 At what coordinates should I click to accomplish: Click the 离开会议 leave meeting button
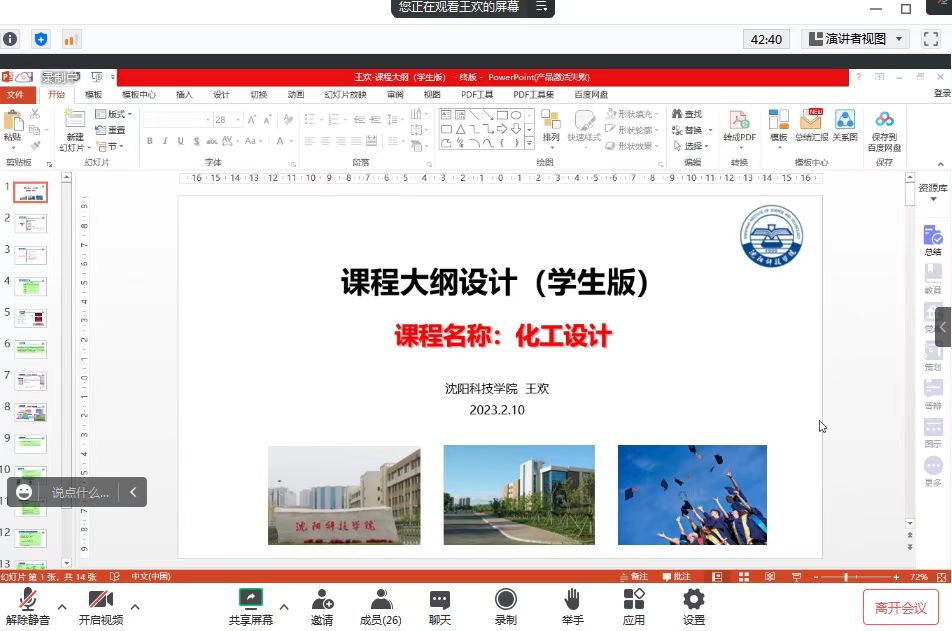click(x=900, y=607)
